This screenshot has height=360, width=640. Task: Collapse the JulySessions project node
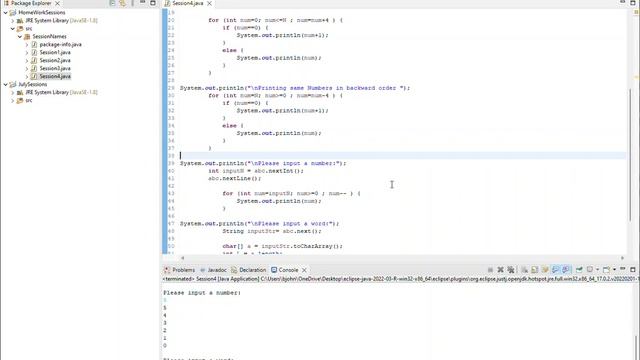pyautogui.click(x=6, y=84)
